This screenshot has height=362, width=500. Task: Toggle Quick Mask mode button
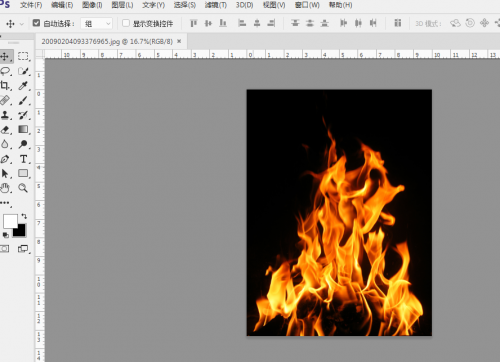pyautogui.click(x=5, y=249)
